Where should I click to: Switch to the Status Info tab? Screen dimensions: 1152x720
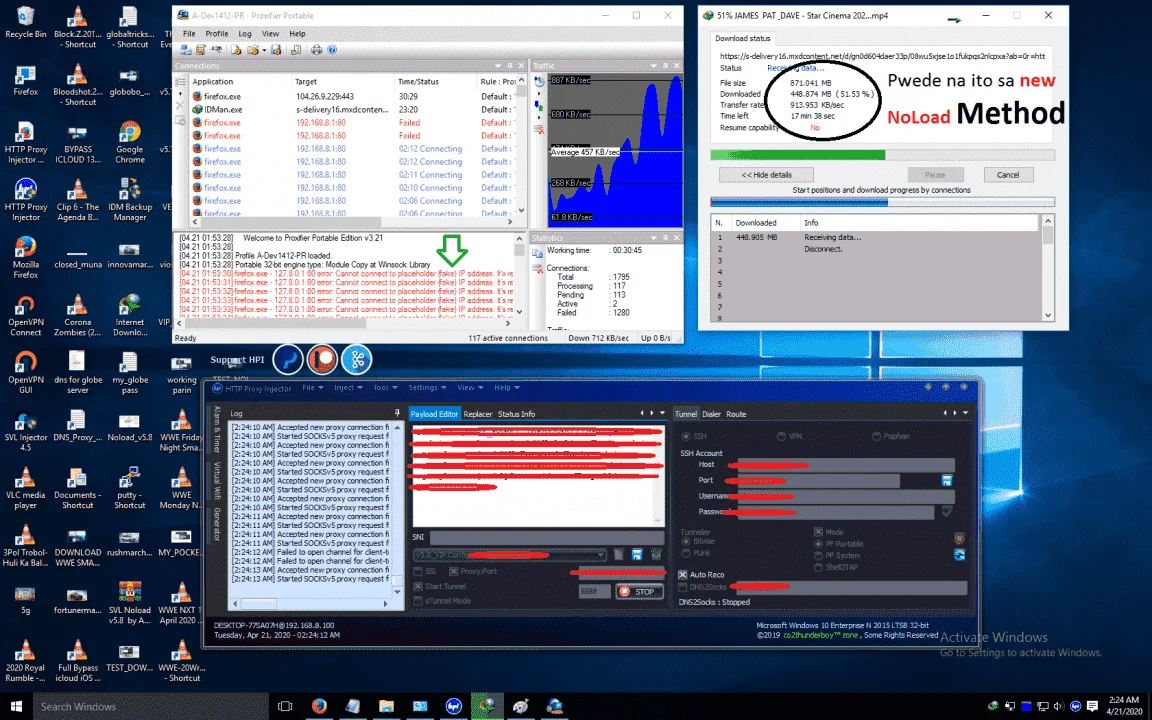click(x=516, y=414)
